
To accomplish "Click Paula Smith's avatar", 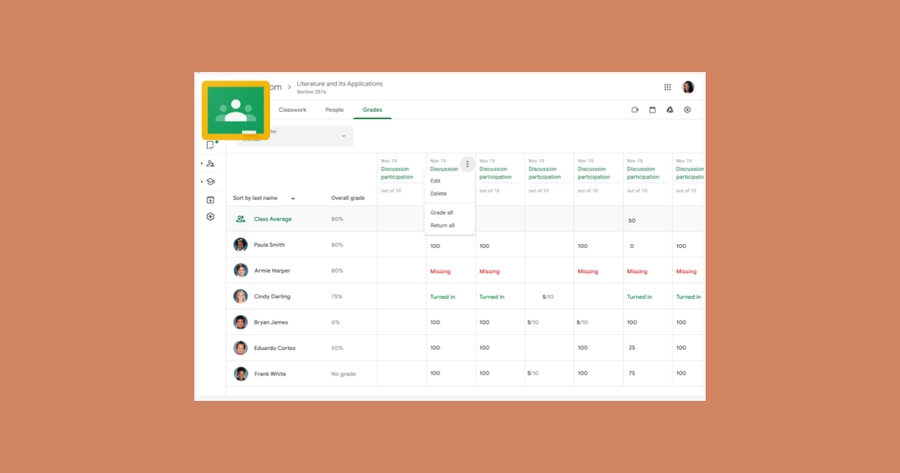I will [x=240, y=245].
